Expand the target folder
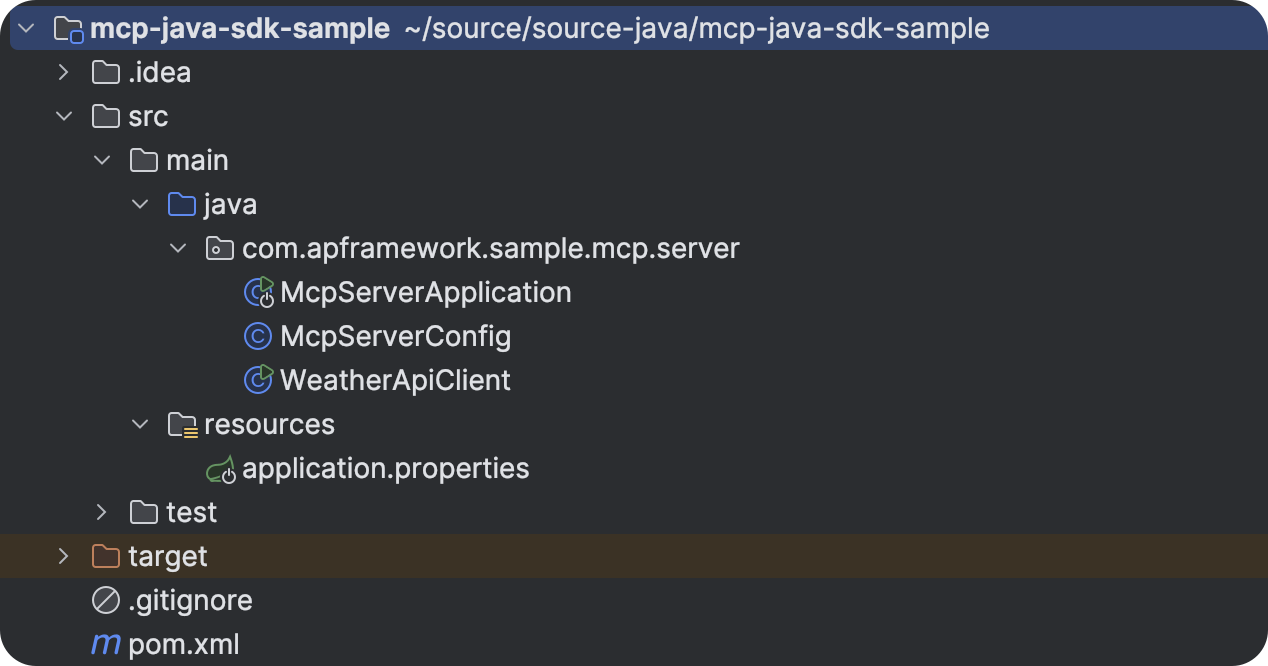The height and width of the screenshot is (666, 1268). [x=64, y=556]
